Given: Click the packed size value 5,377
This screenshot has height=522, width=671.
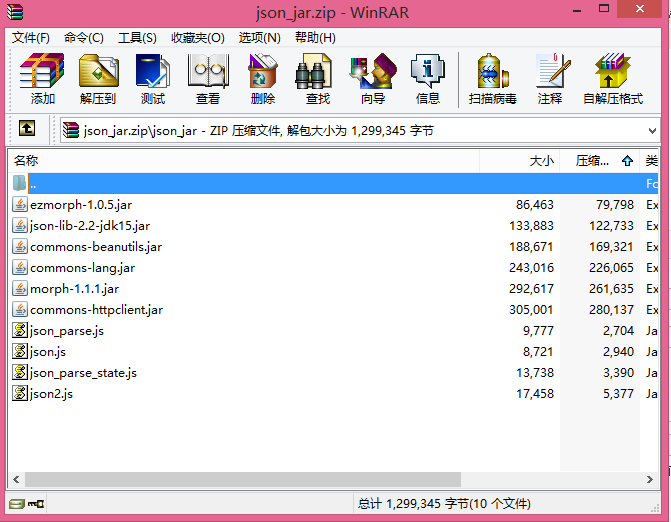Looking at the screenshot, I should (618, 394).
